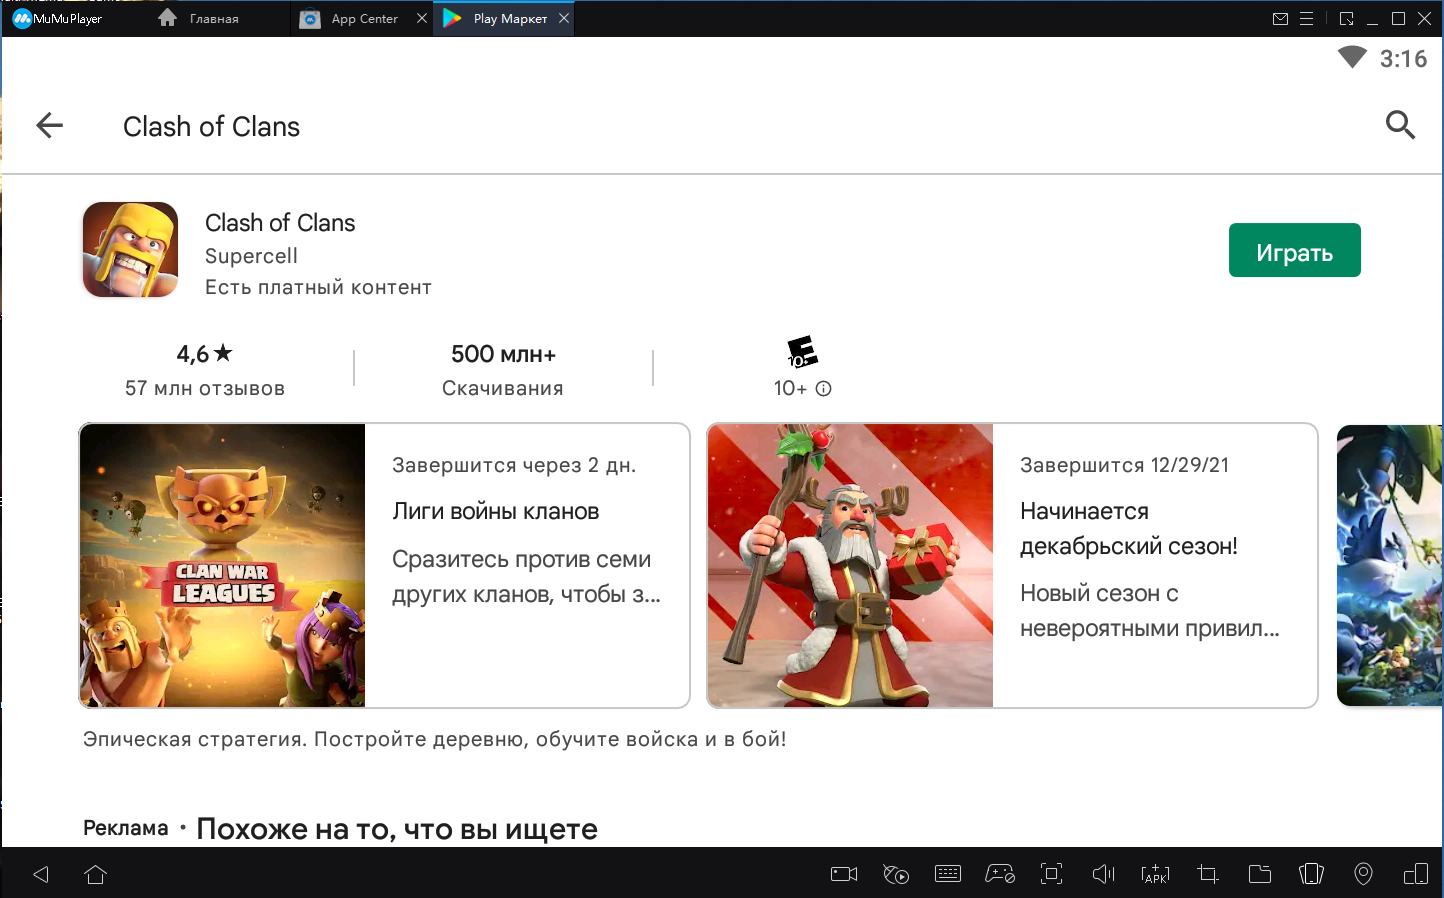Click the green Играть button
The image size is (1444, 898).
point(1294,250)
